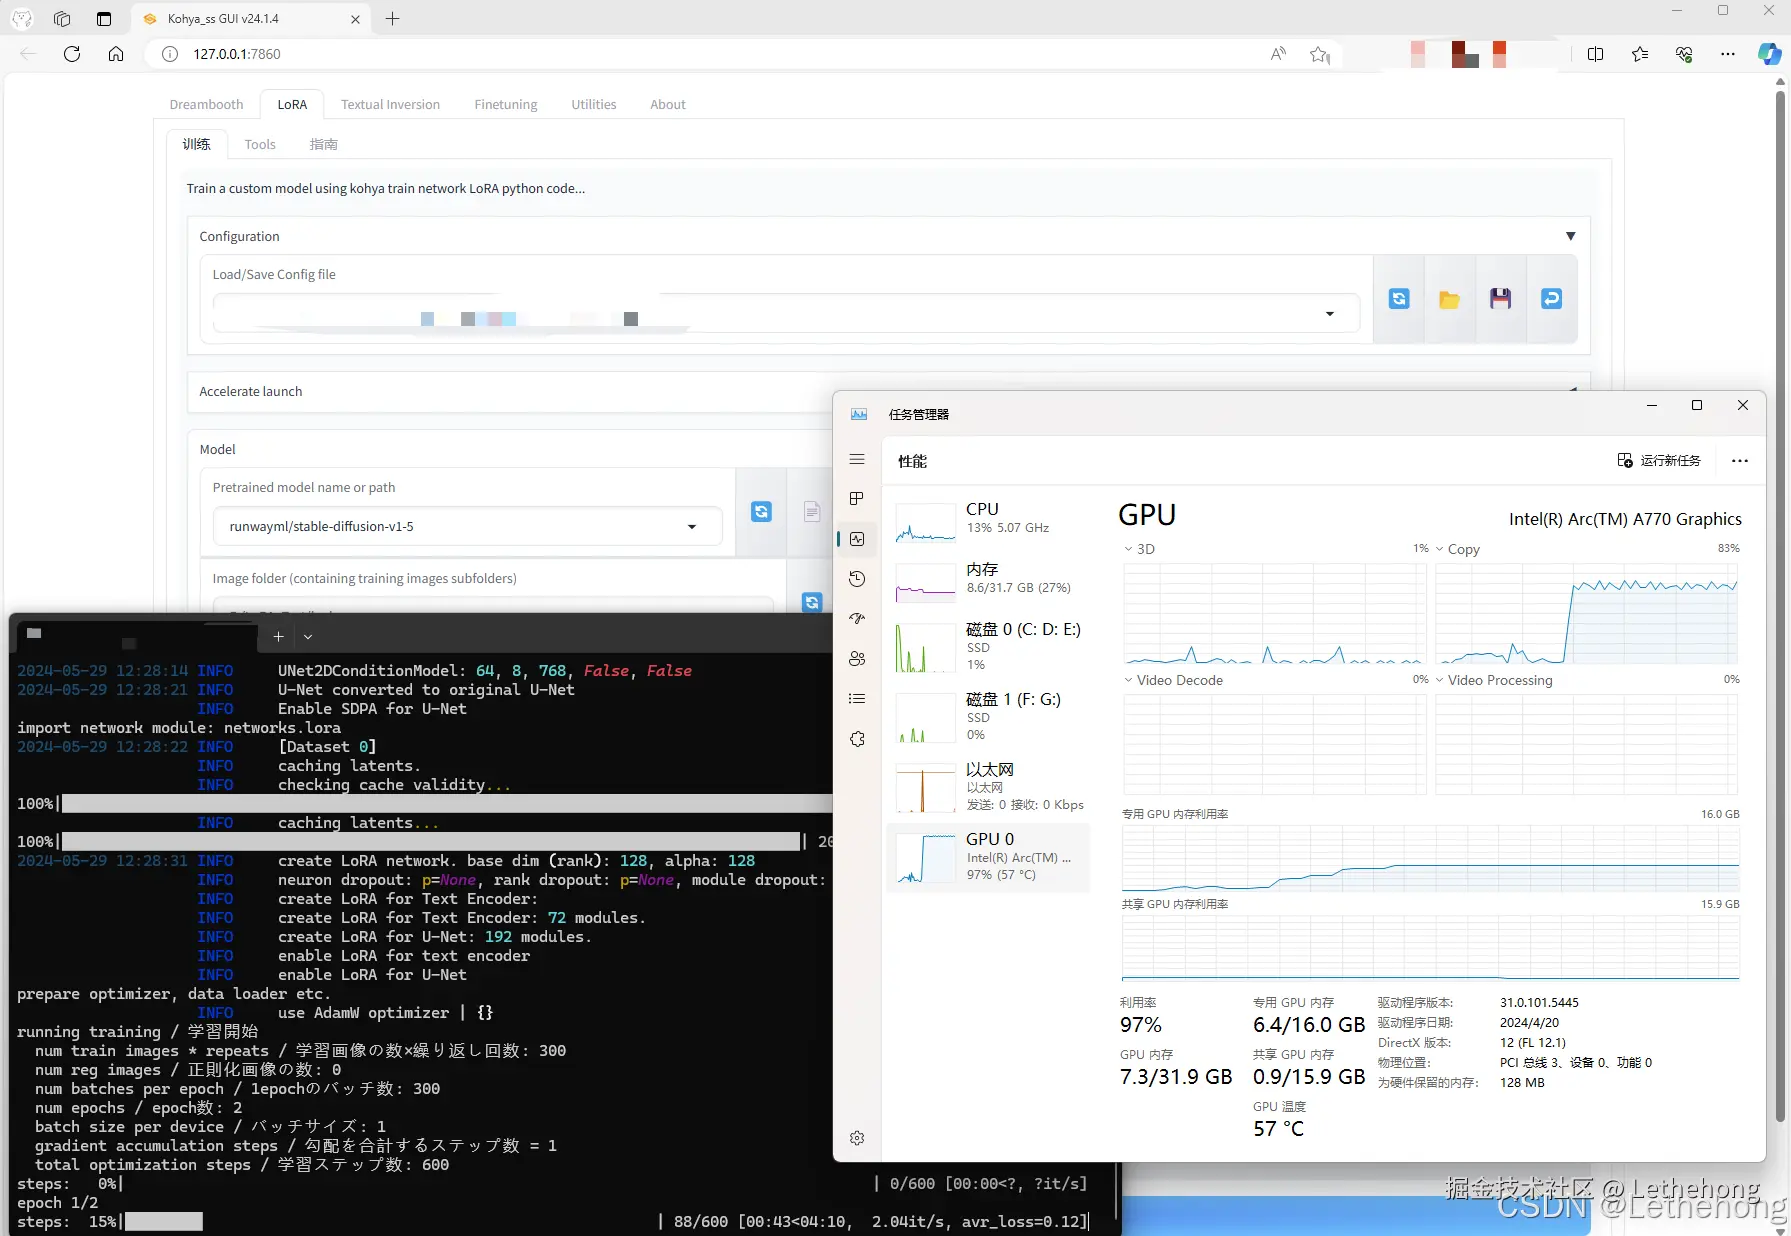Open browser settings and more menu
Viewport: 1791px width, 1236px height.
pyautogui.click(x=1728, y=54)
